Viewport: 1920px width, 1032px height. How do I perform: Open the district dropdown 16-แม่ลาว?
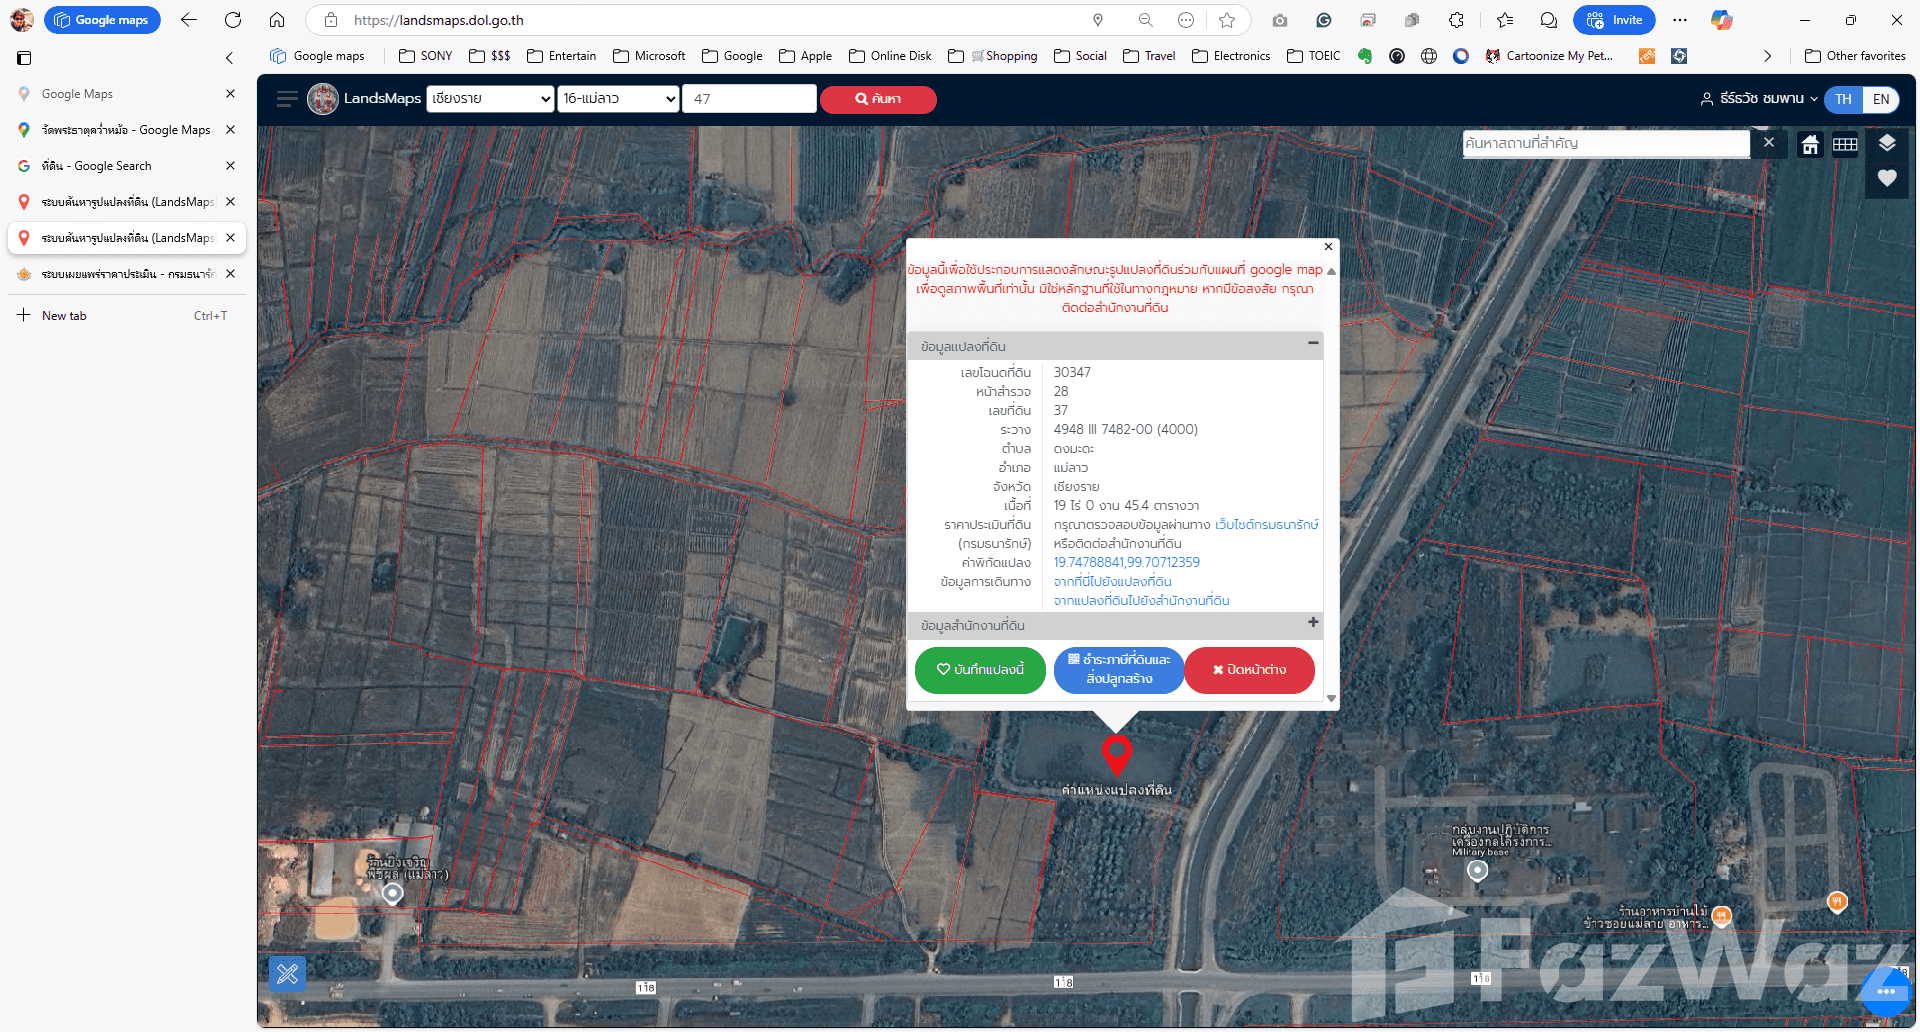(618, 98)
